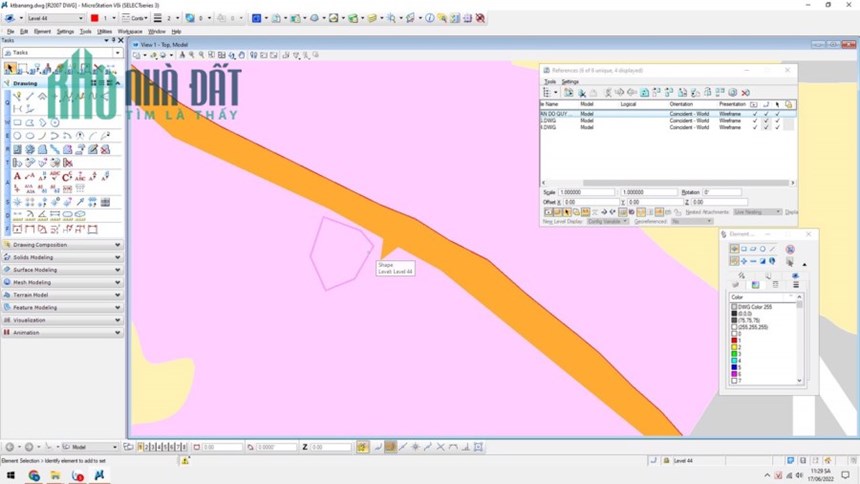
Task: Expand the Terrain Model task group
Action: 62,295
